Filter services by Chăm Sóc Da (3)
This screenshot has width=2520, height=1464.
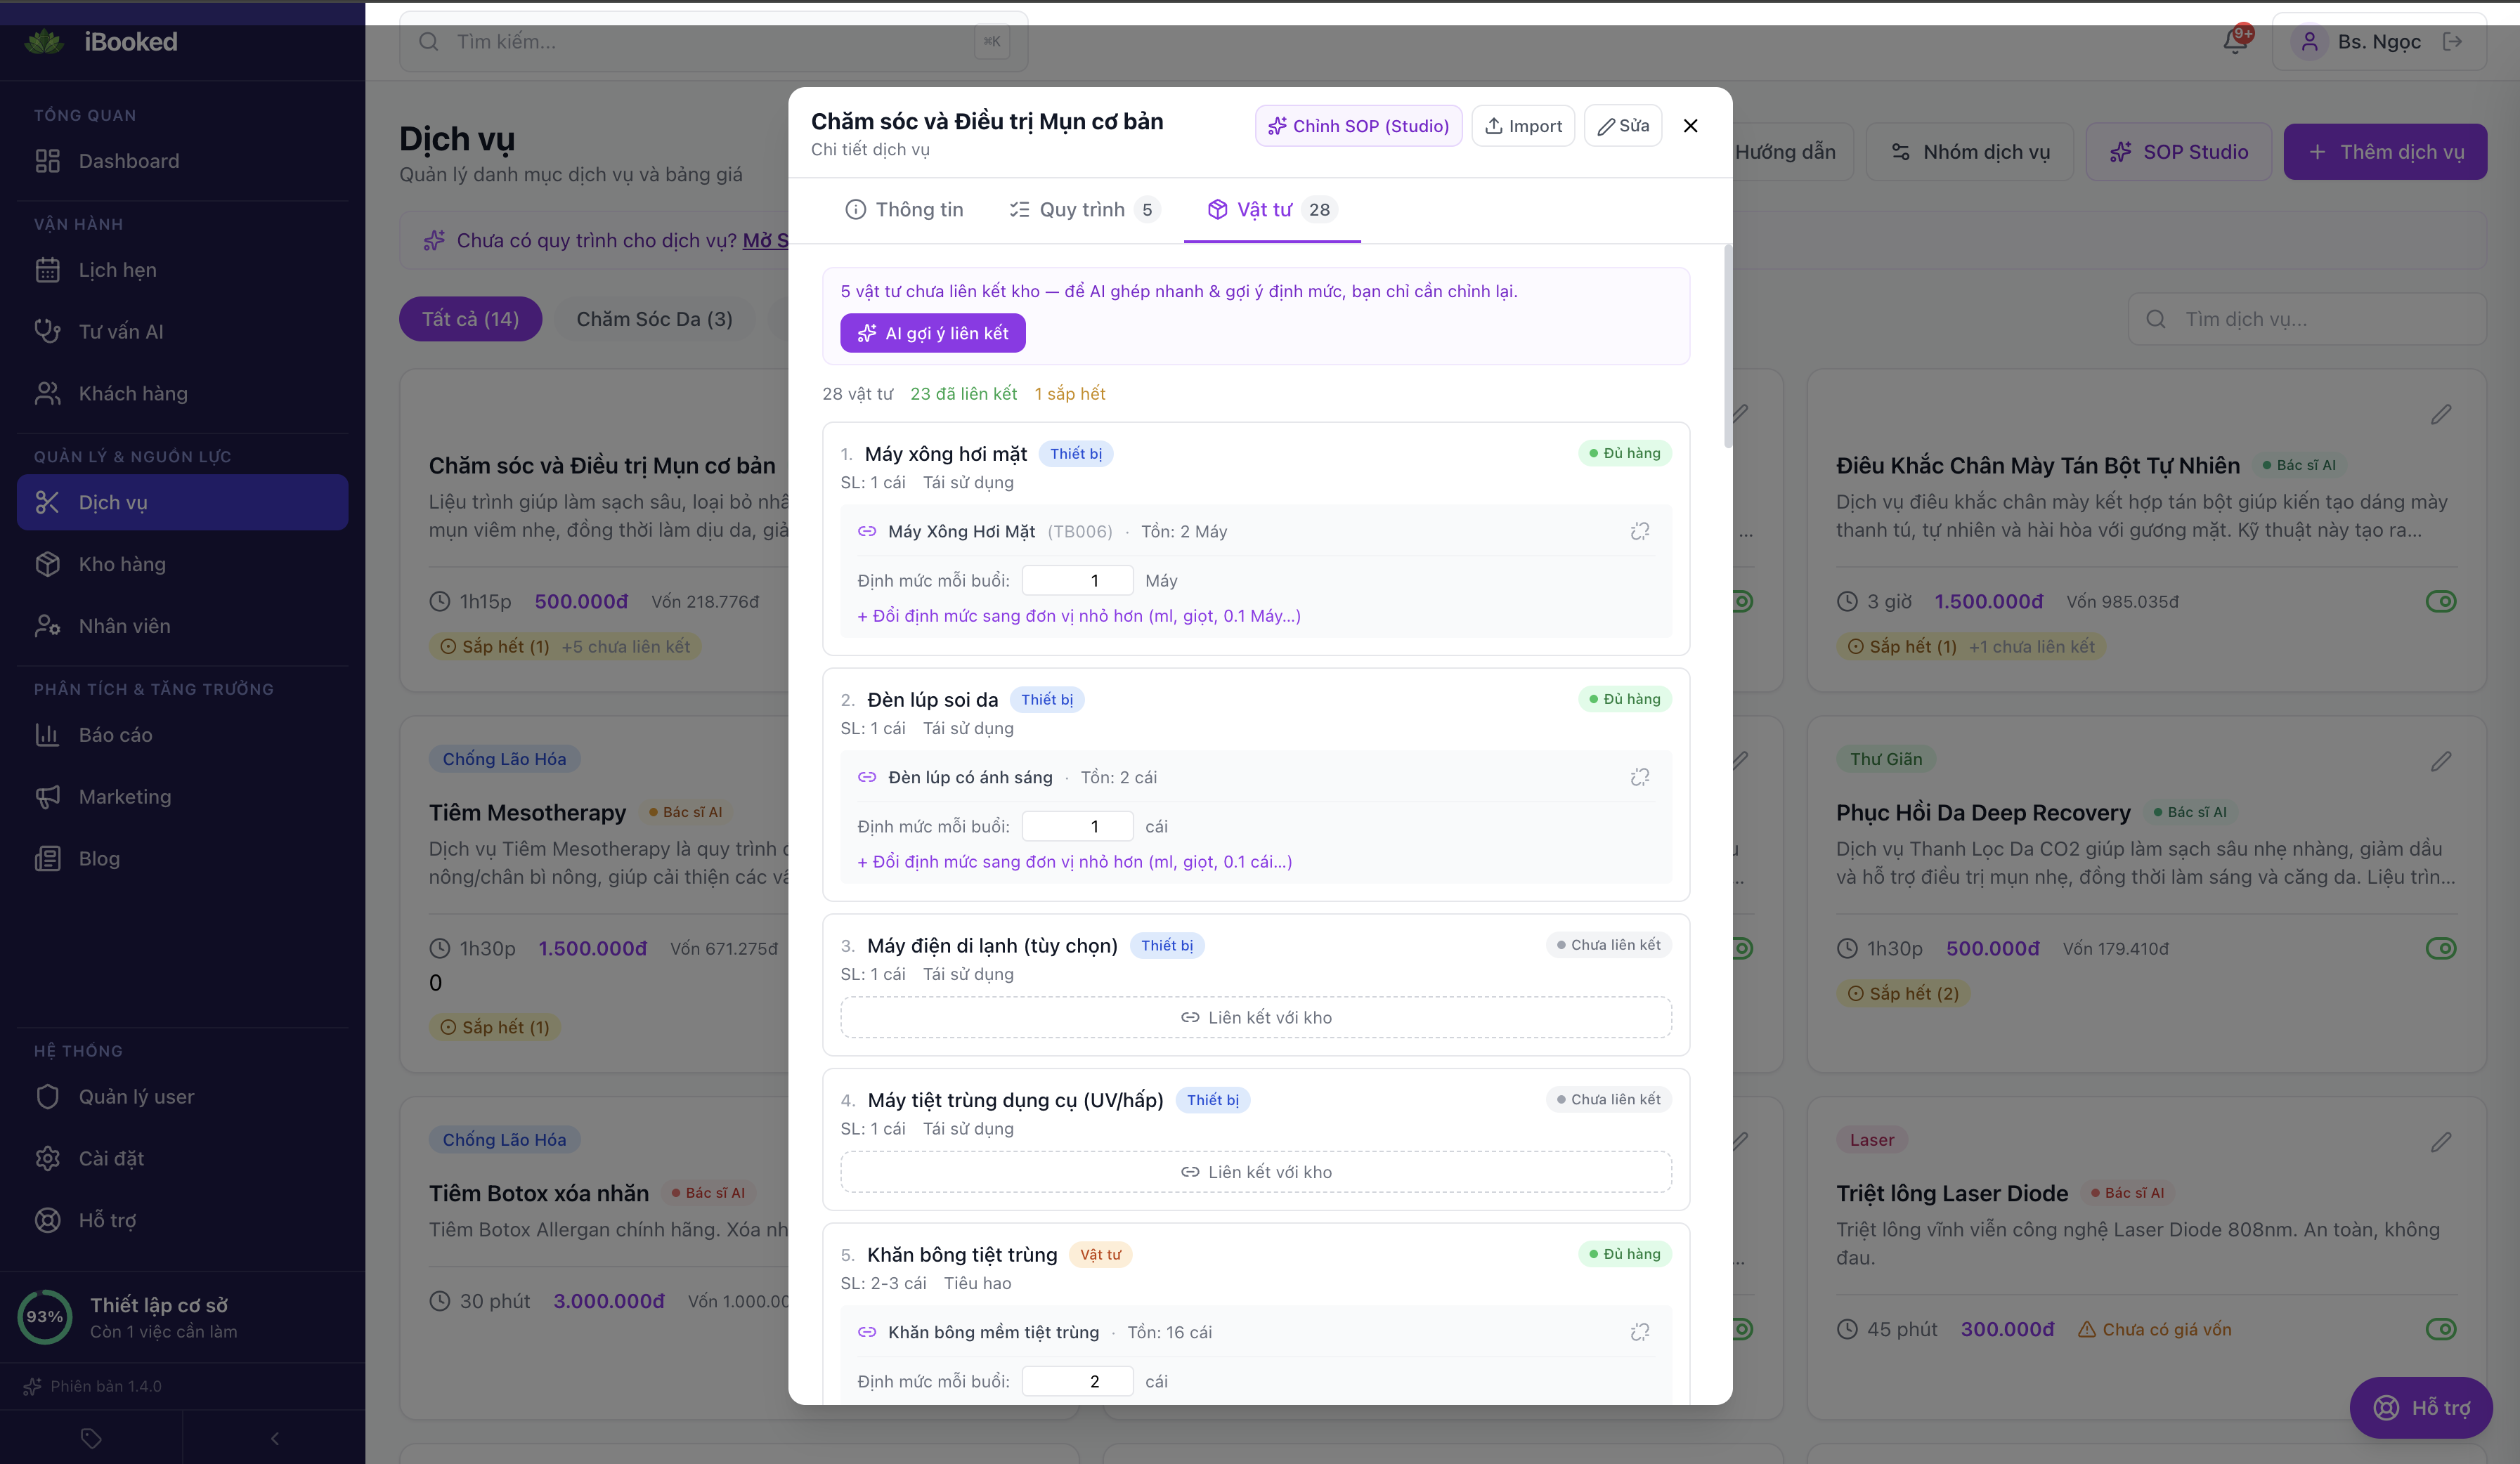654,319
